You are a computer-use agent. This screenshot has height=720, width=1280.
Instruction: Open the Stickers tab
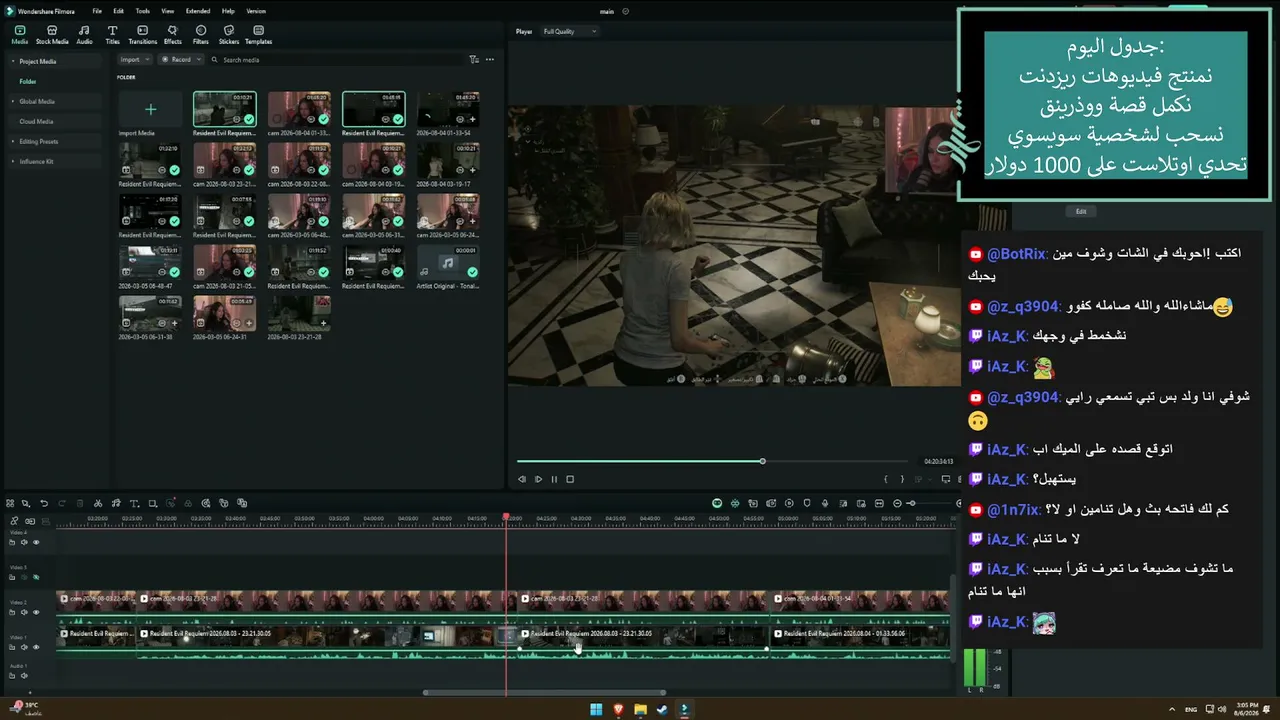[x=229, y=35]
